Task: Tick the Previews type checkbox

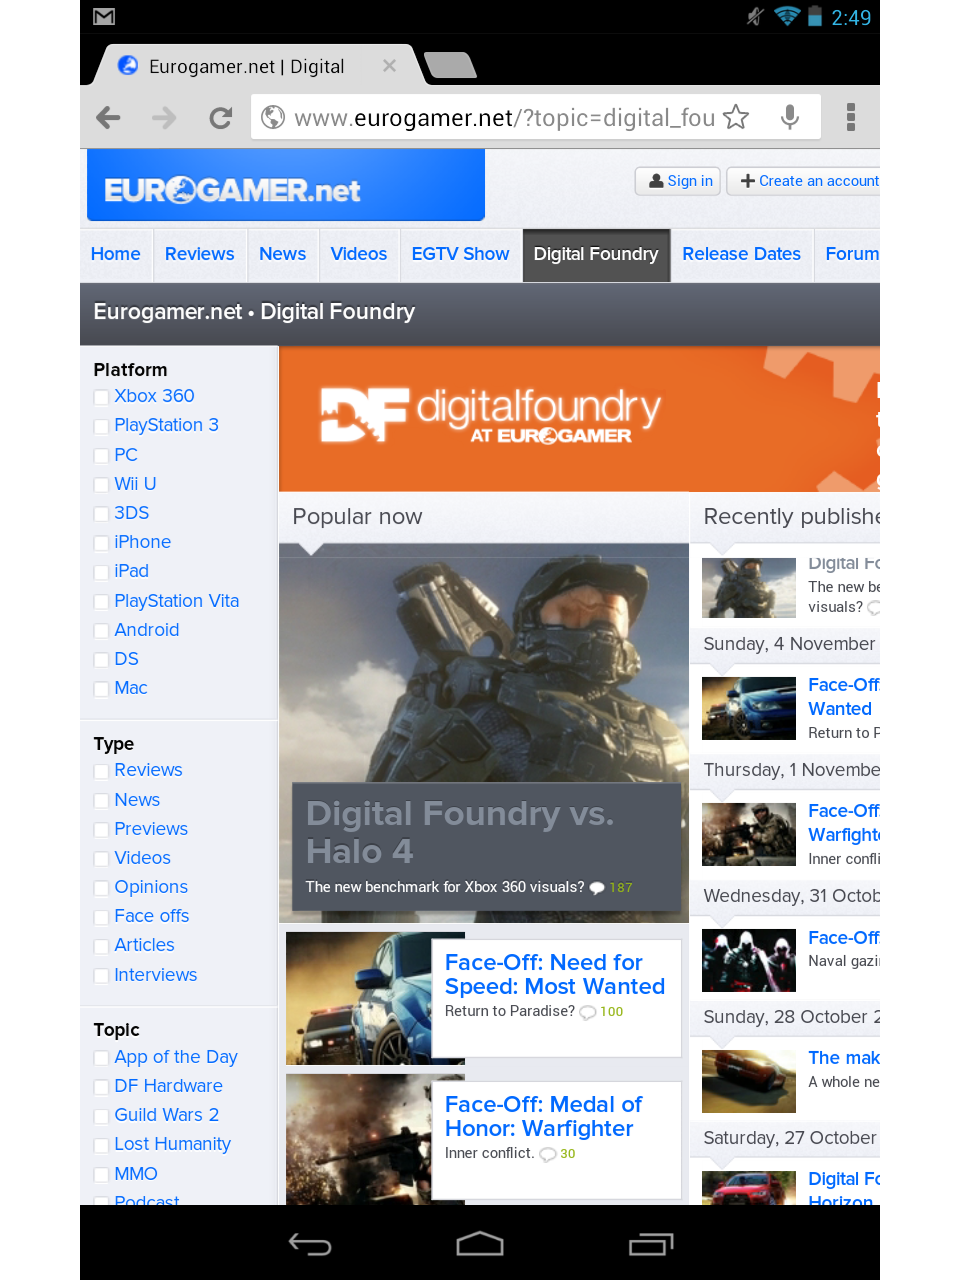Action: click(101, 830)
